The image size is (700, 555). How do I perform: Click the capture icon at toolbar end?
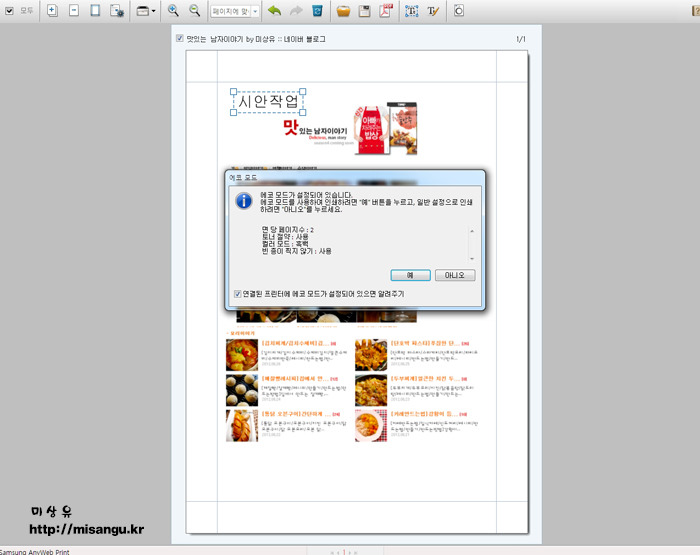pos(459,11)
